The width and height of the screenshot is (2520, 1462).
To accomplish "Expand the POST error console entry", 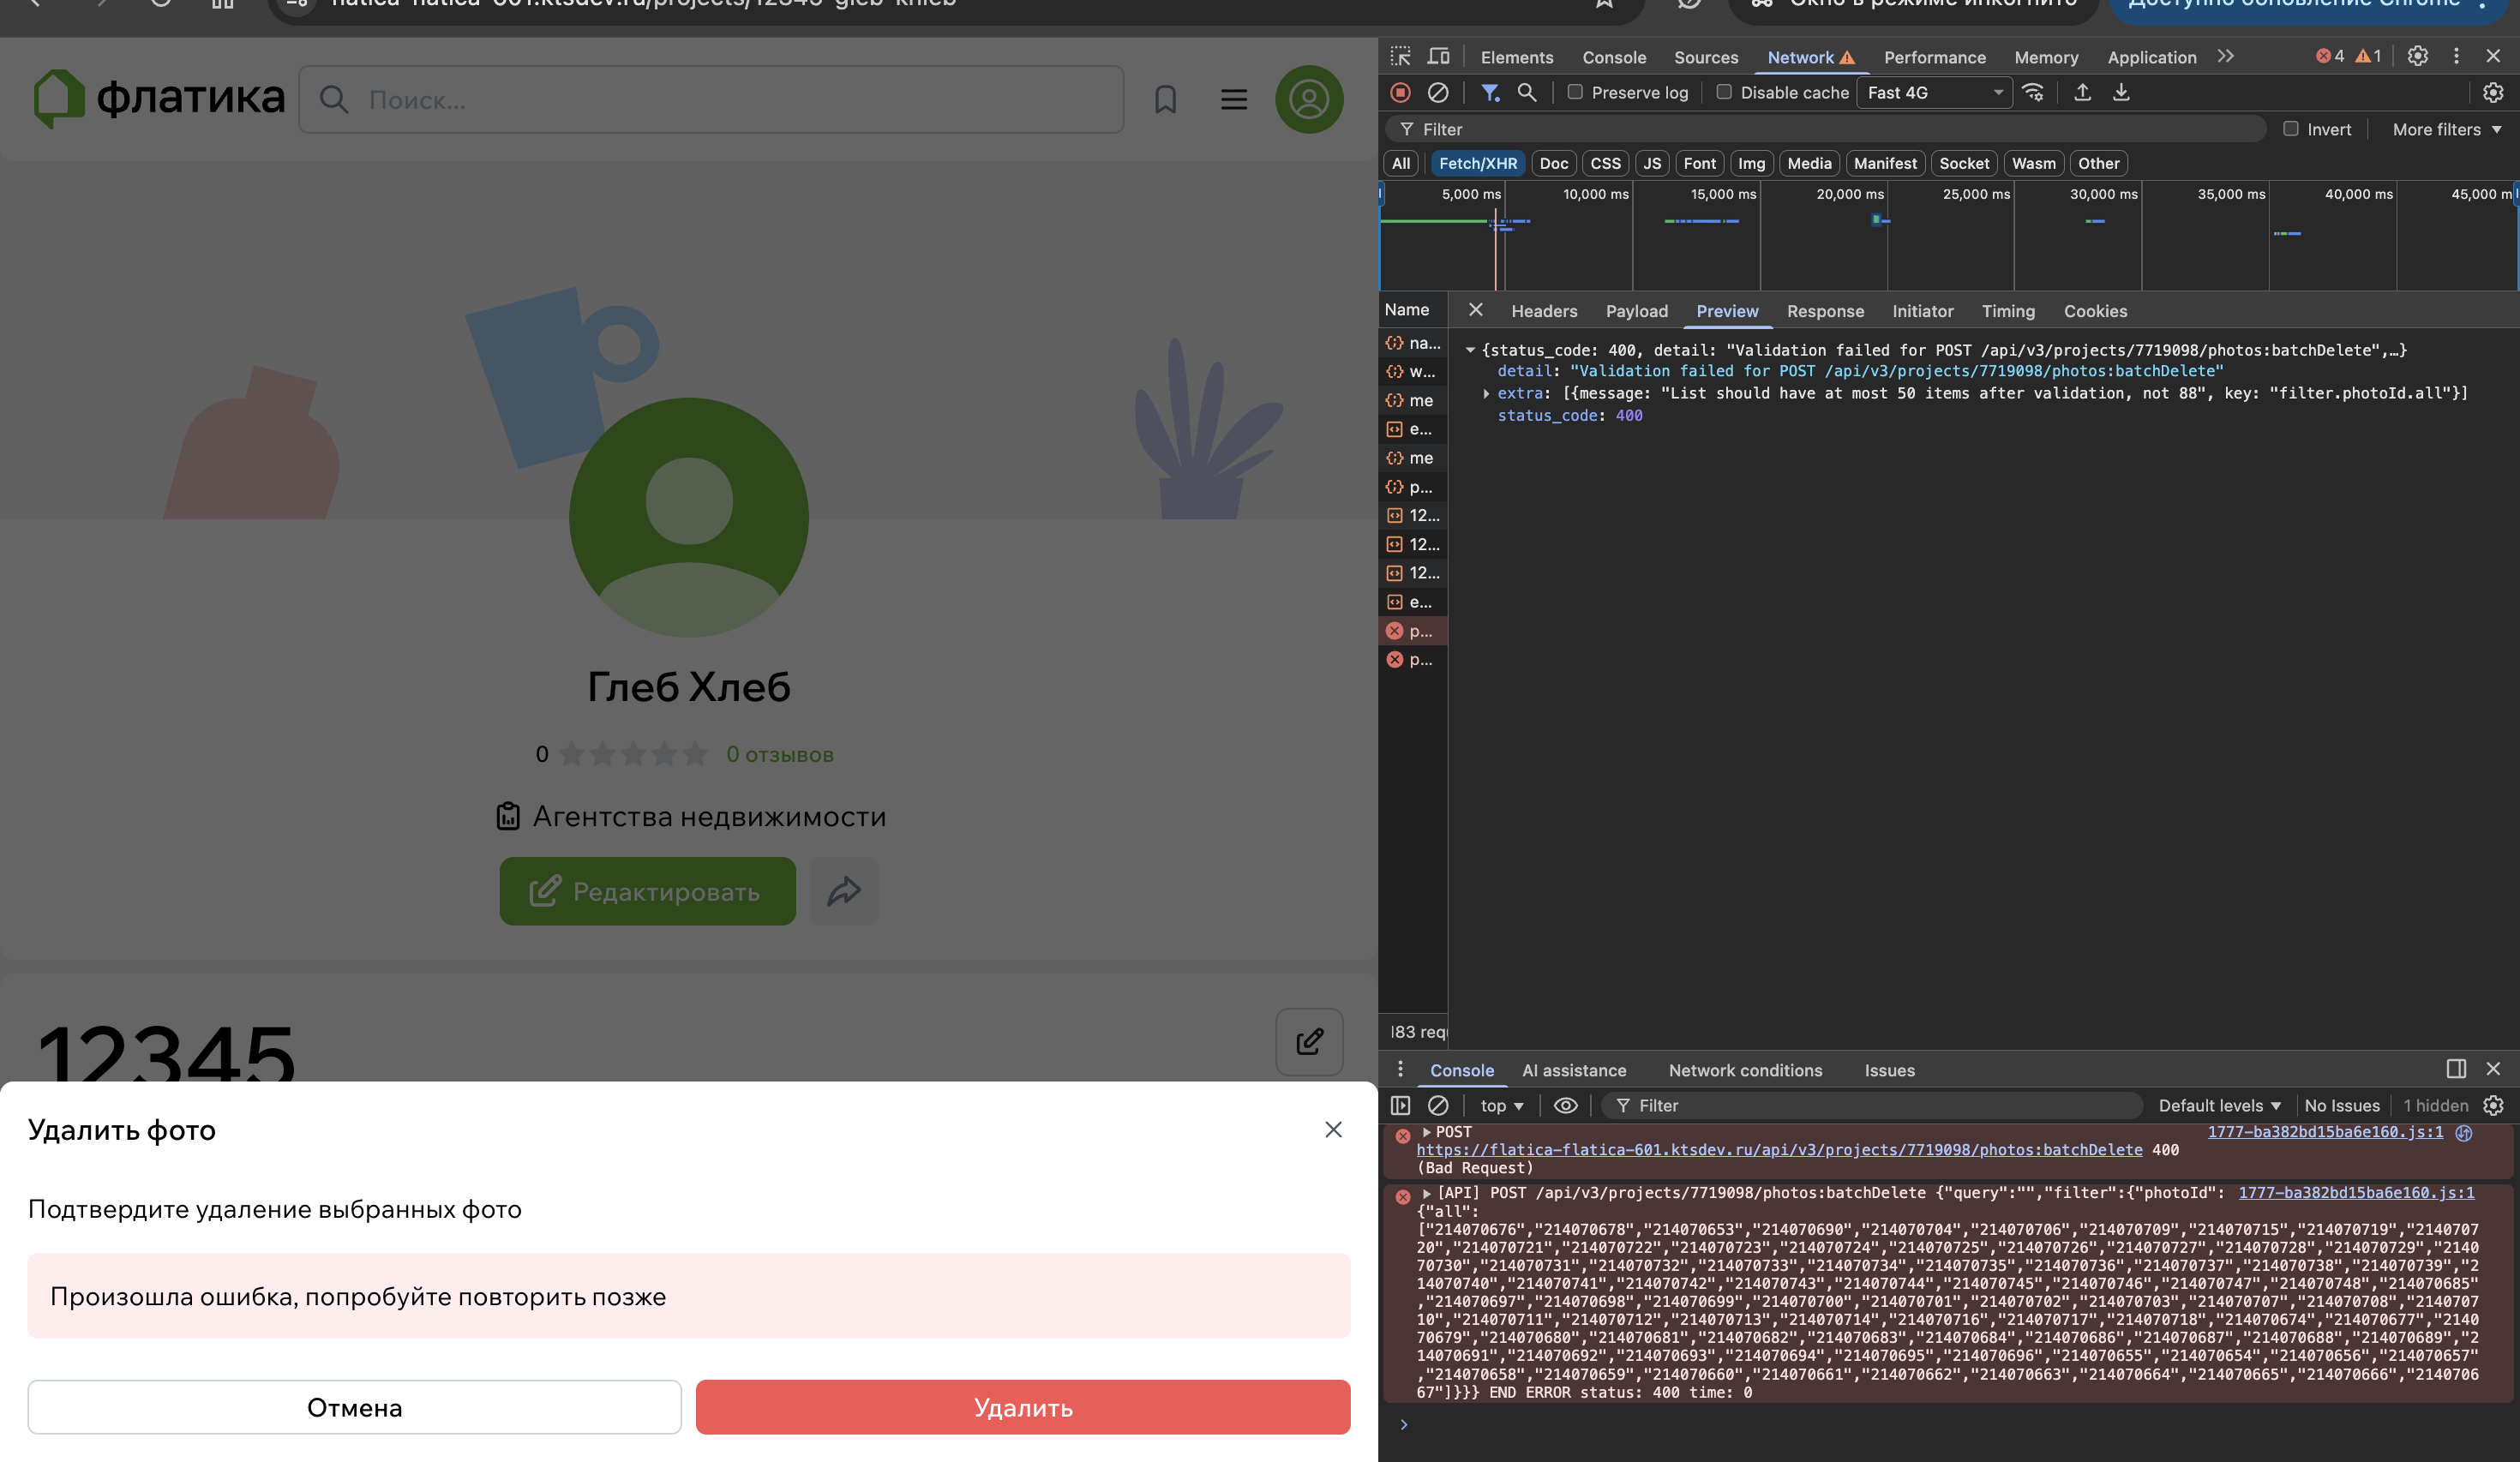I will (1426, 1132).
